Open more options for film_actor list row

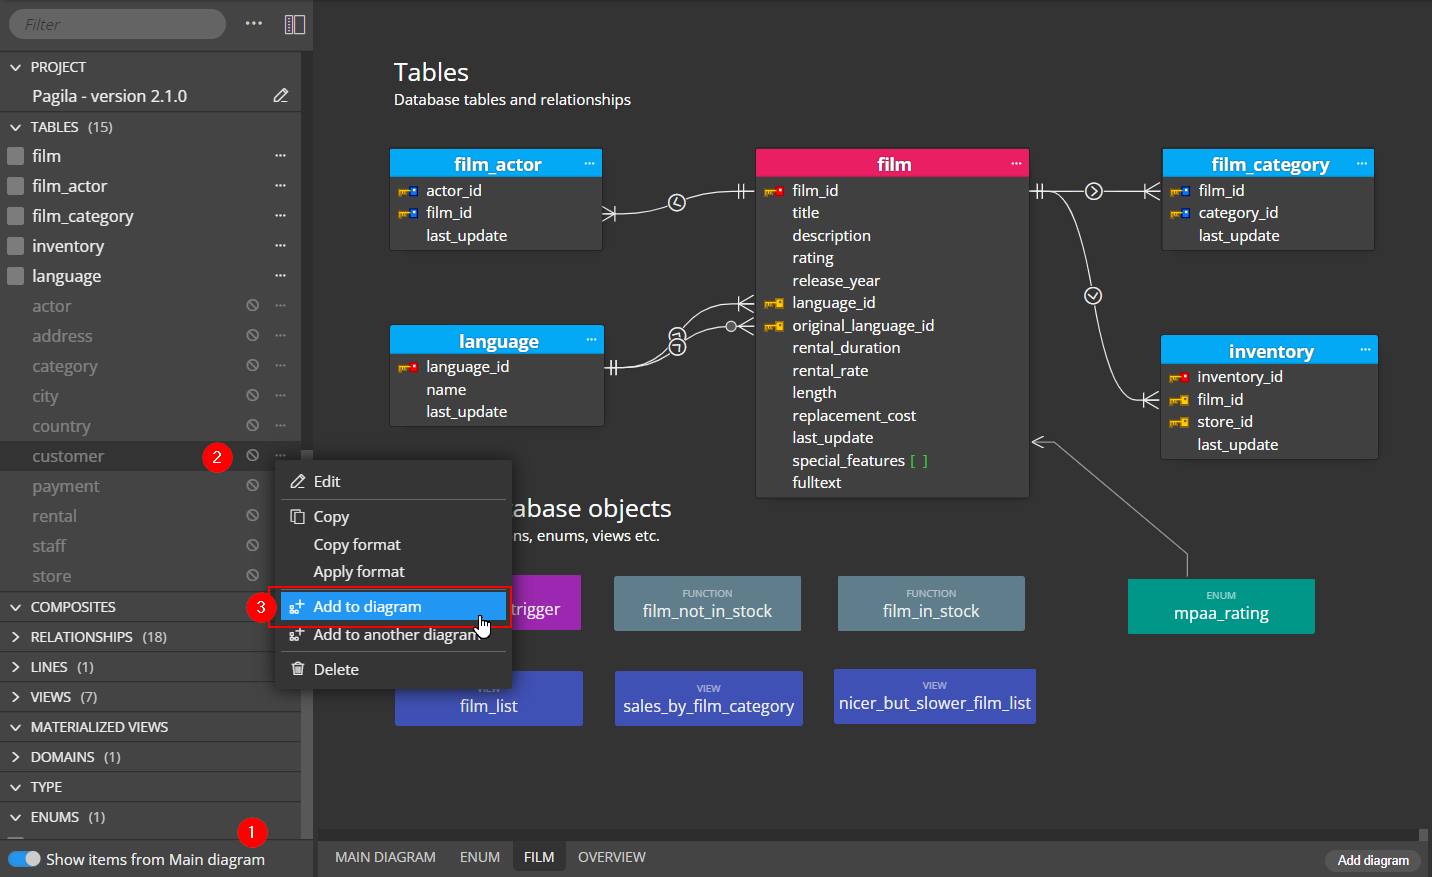coord(281,186)
